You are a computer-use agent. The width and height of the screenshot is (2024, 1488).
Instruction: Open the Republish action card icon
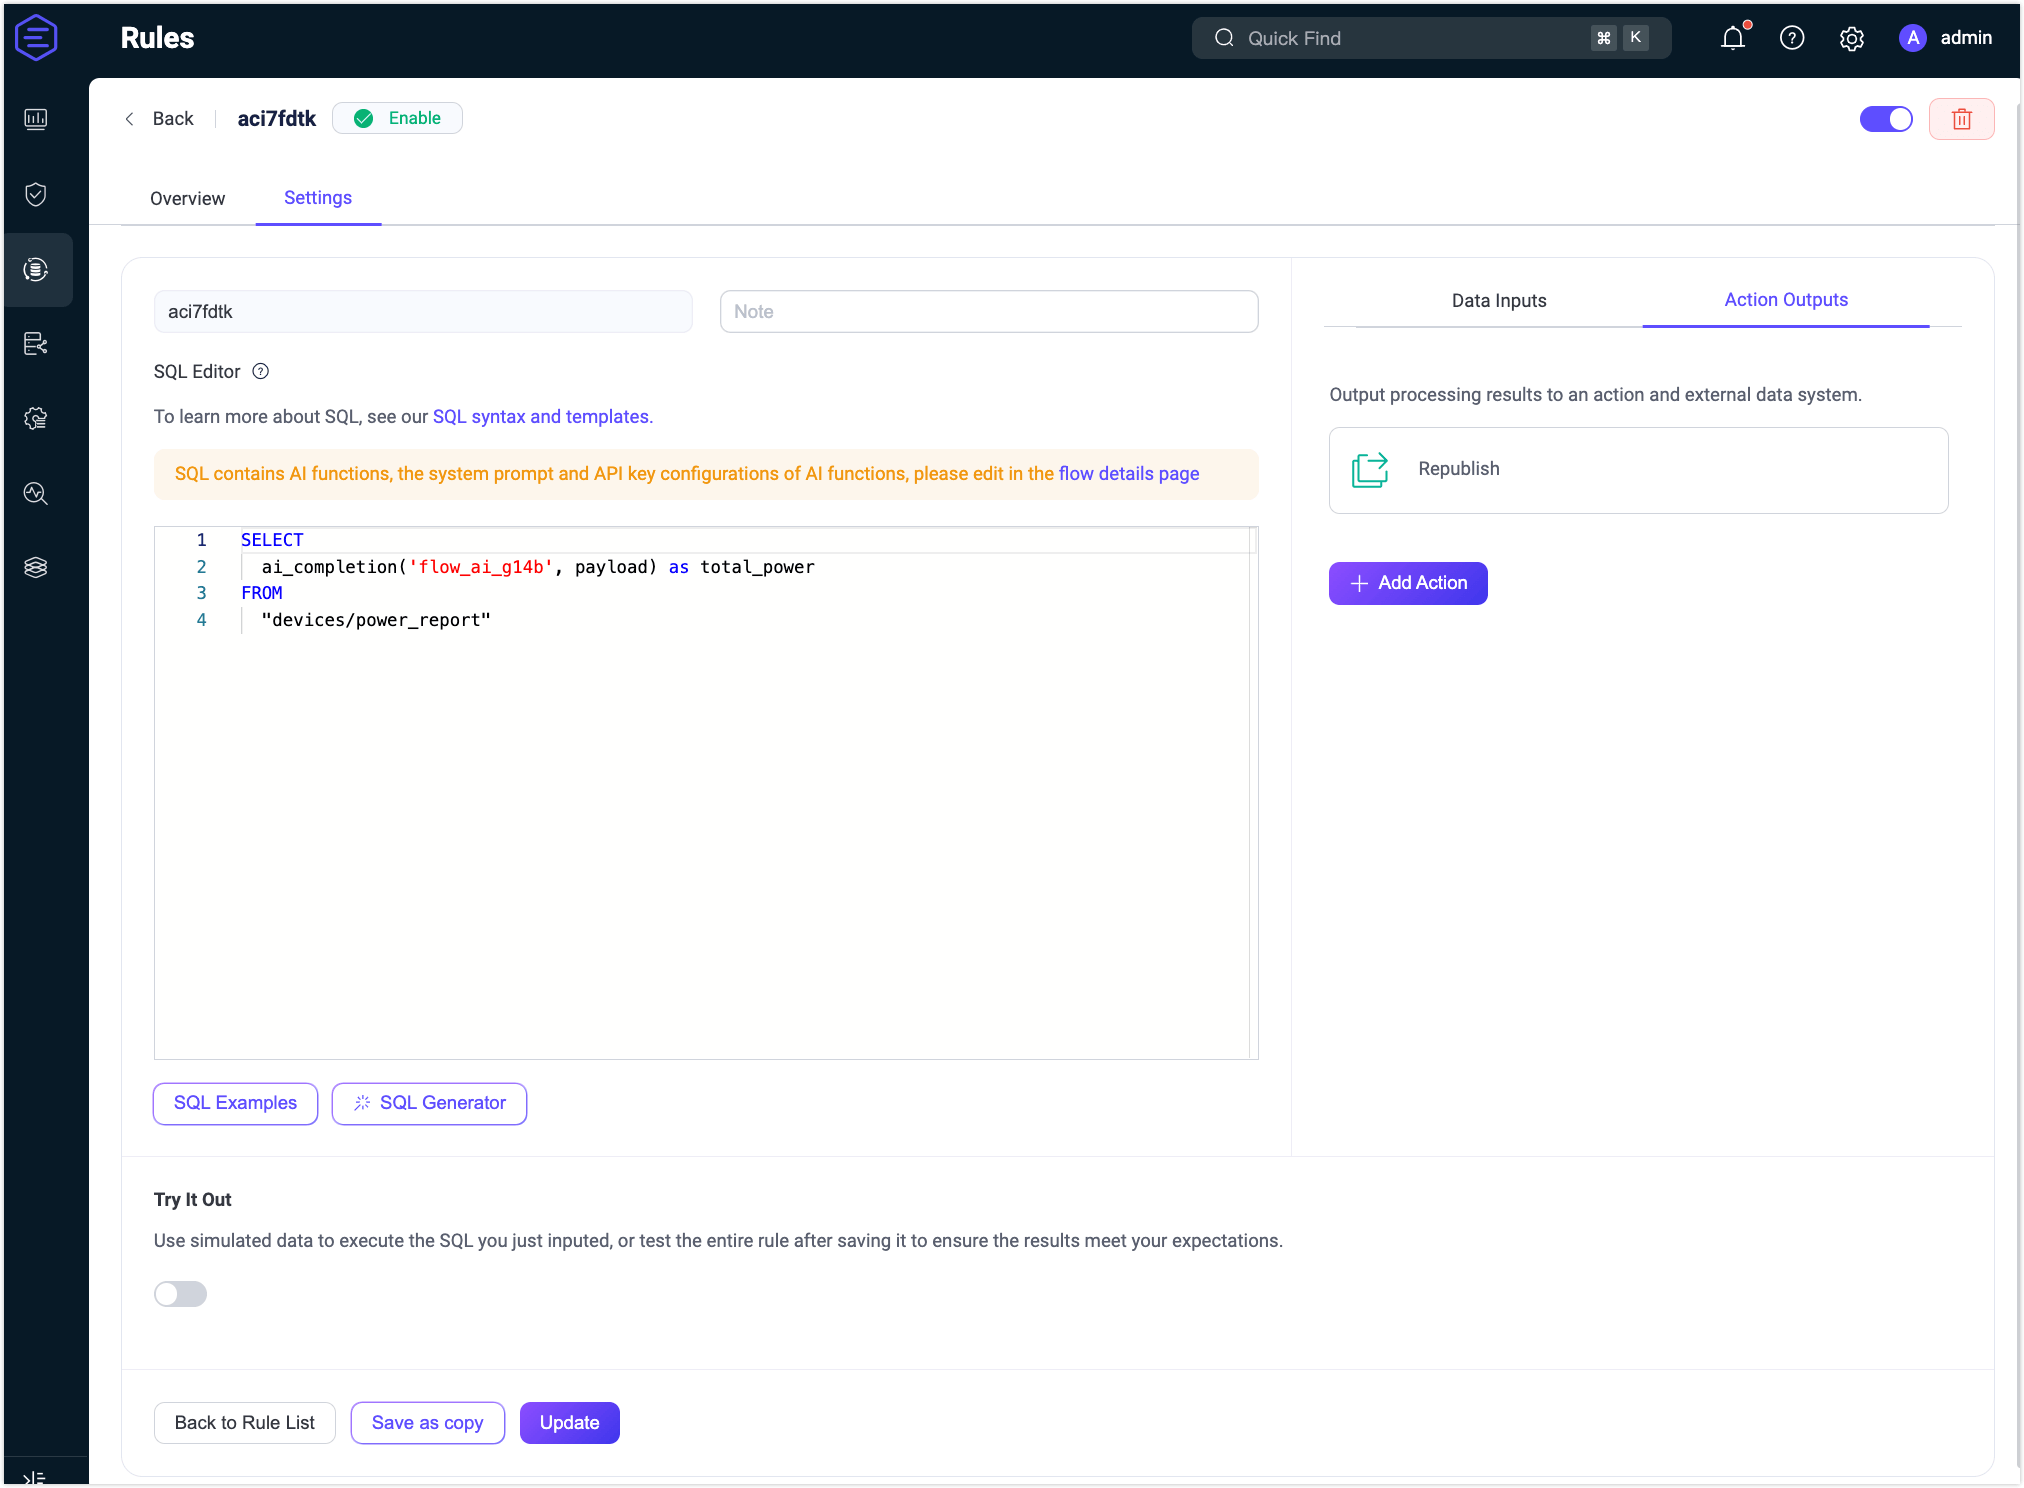(x=1370, y=470)
